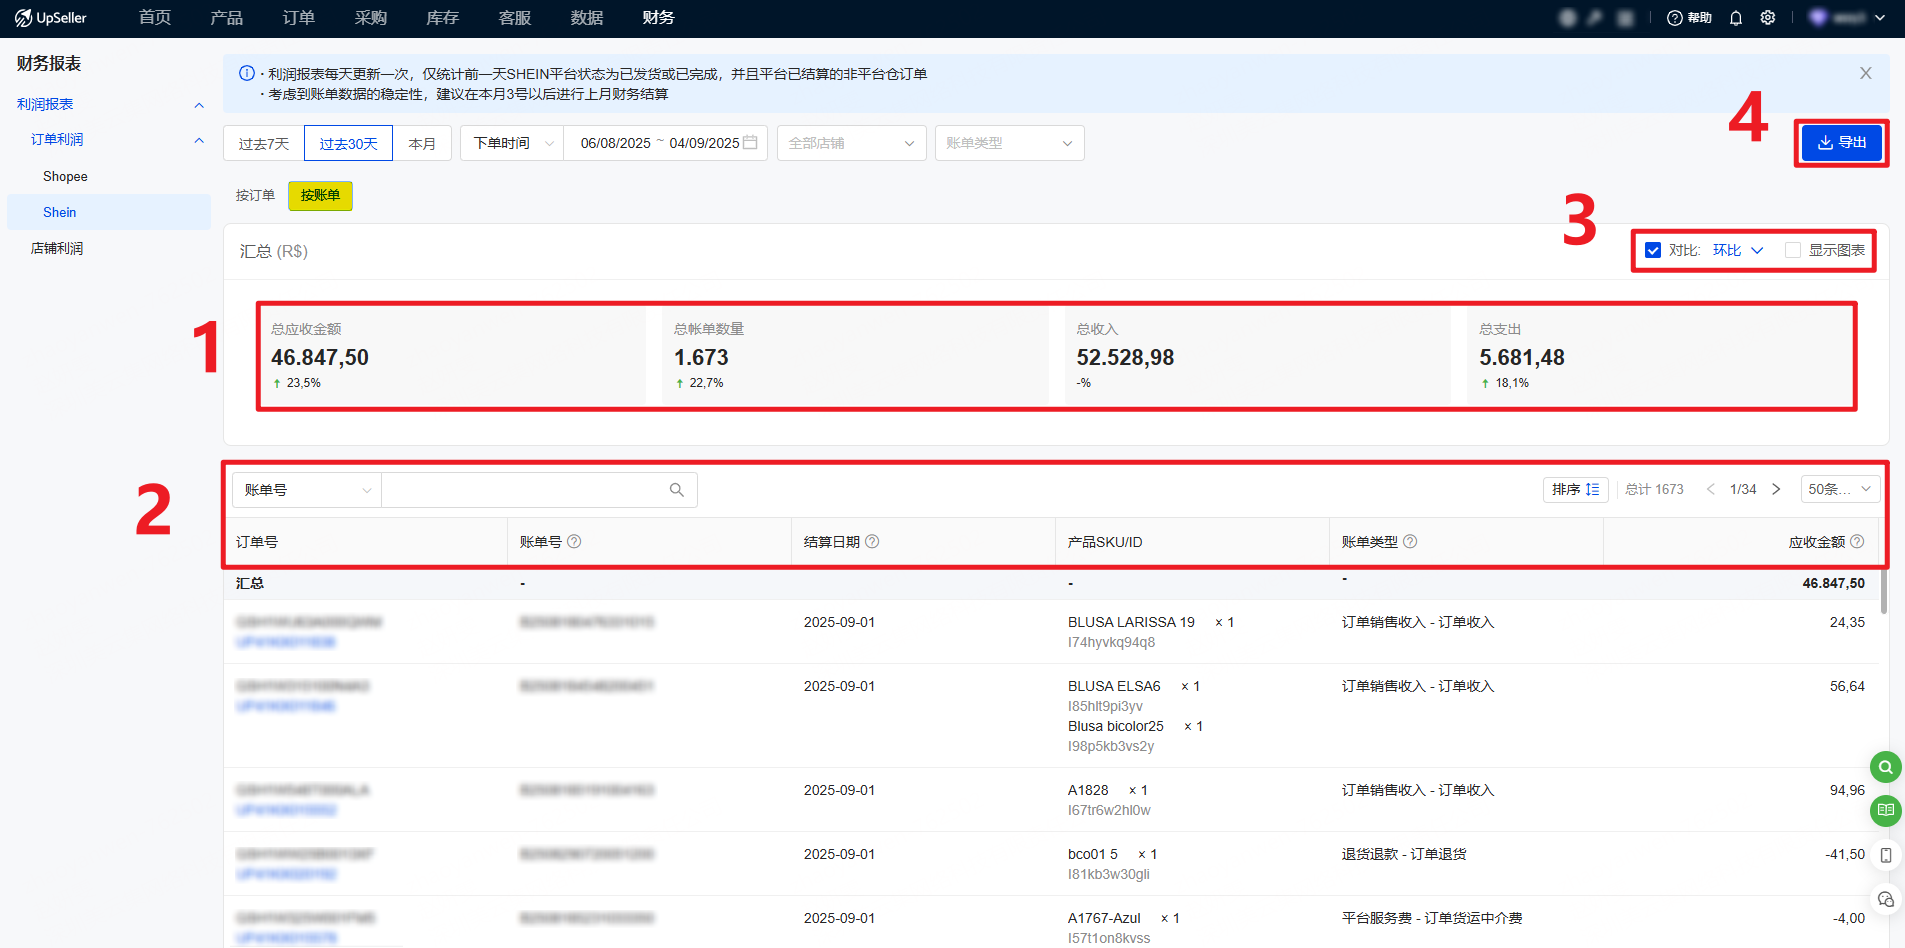Image resolution: width=1905 pixels, height=948 pixels.
Task: Close the blue notice banner
Action: pyautogui.click(x=1866, y=73)
